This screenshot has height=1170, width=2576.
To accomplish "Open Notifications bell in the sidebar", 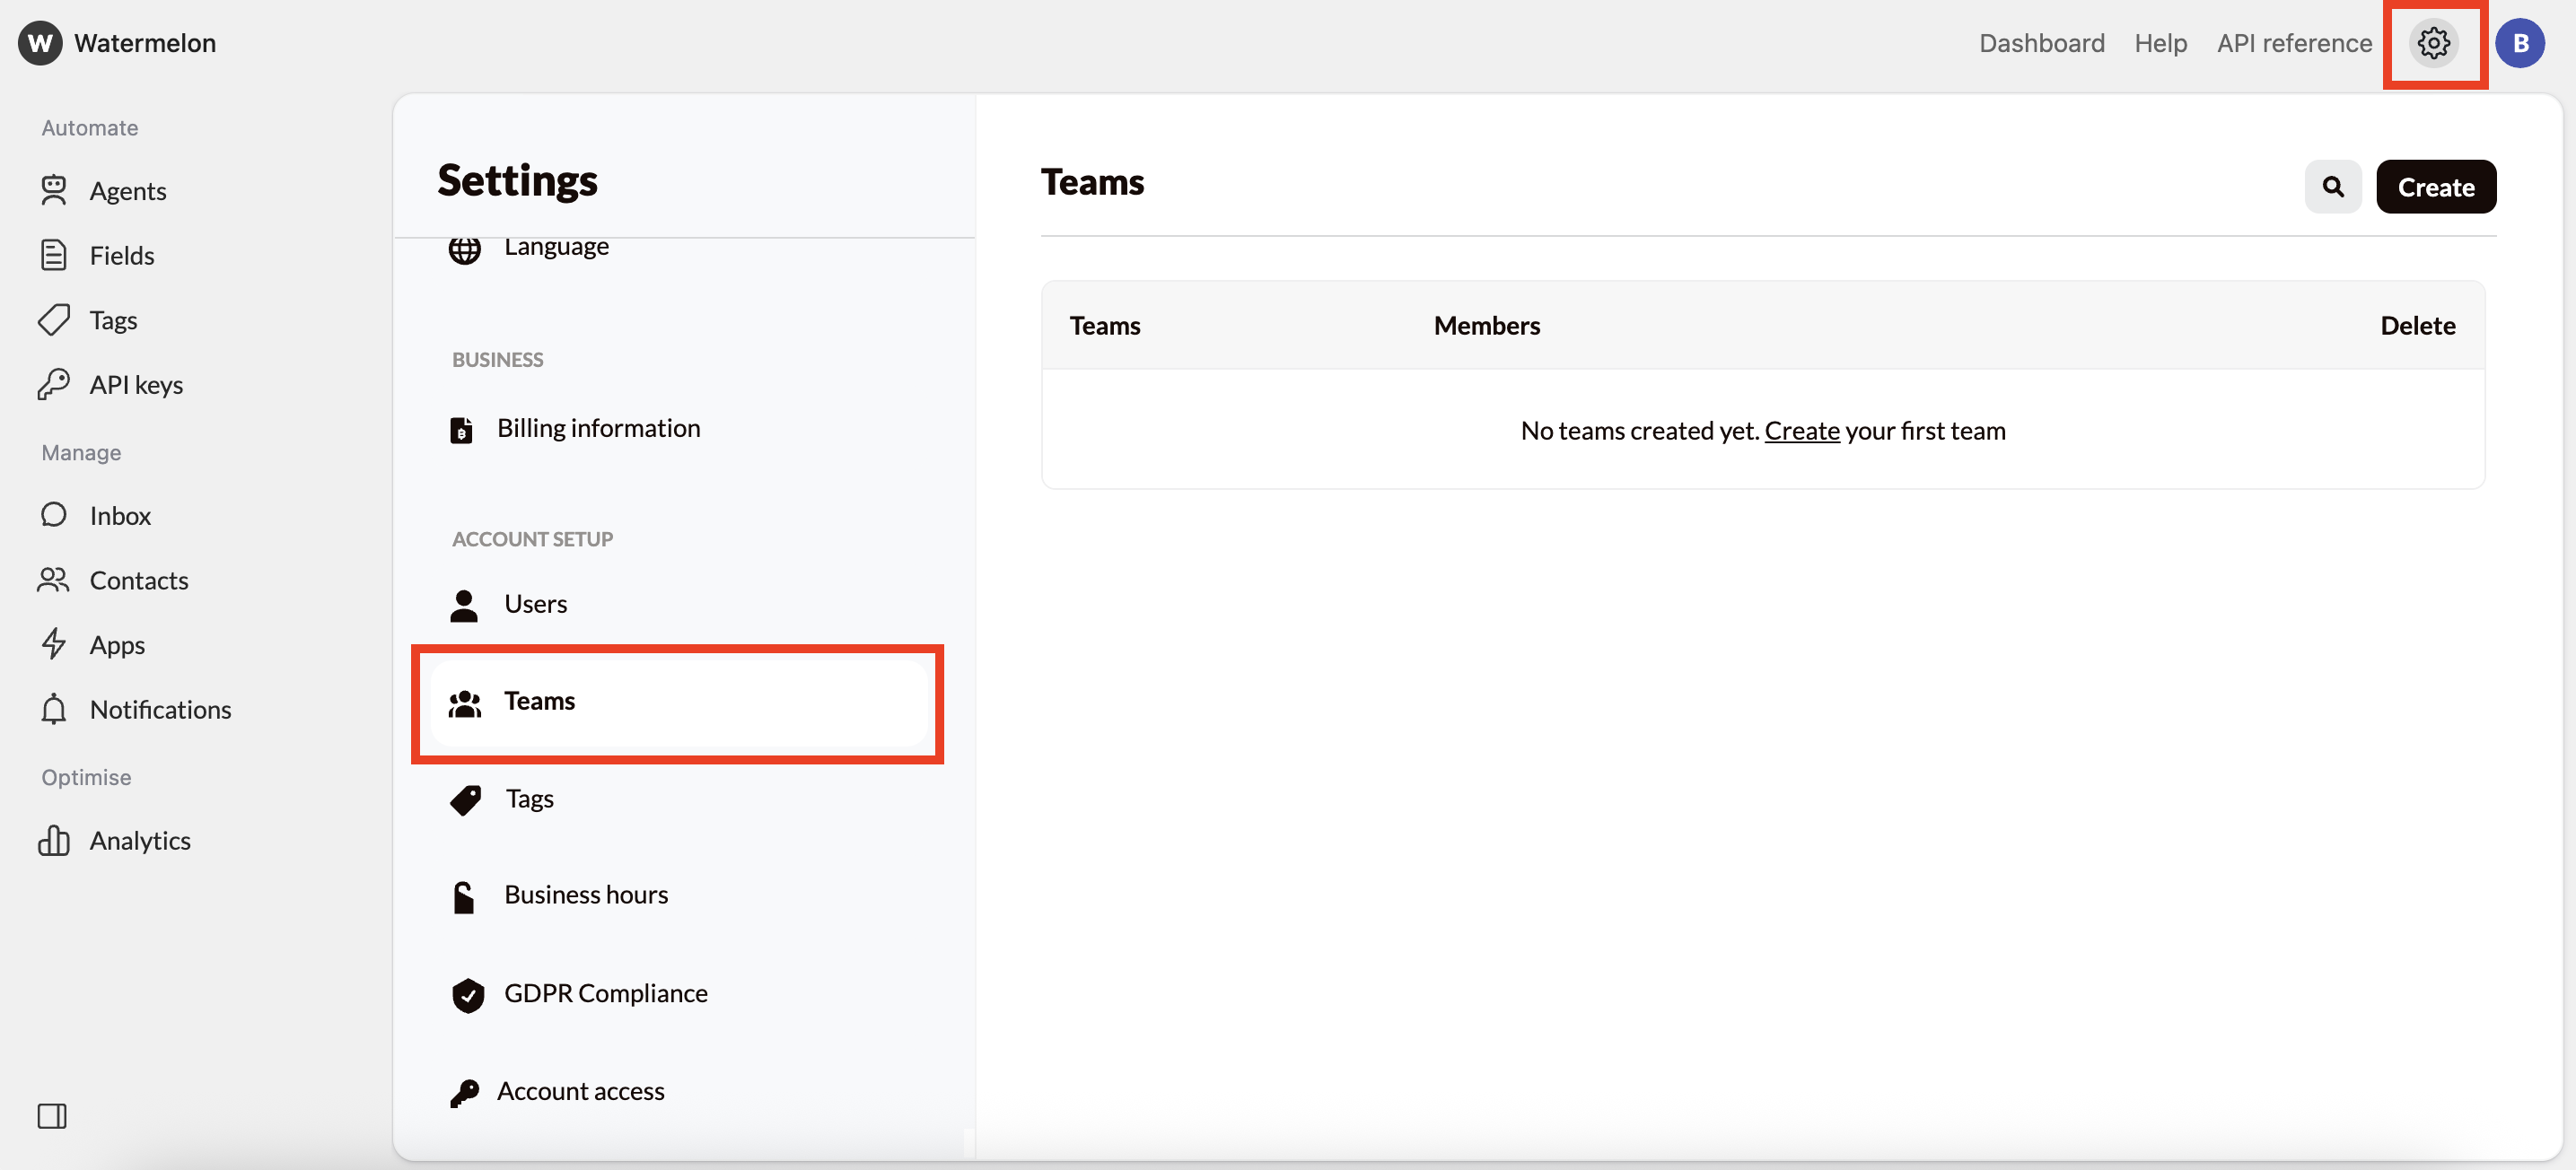I will (160, 709).
